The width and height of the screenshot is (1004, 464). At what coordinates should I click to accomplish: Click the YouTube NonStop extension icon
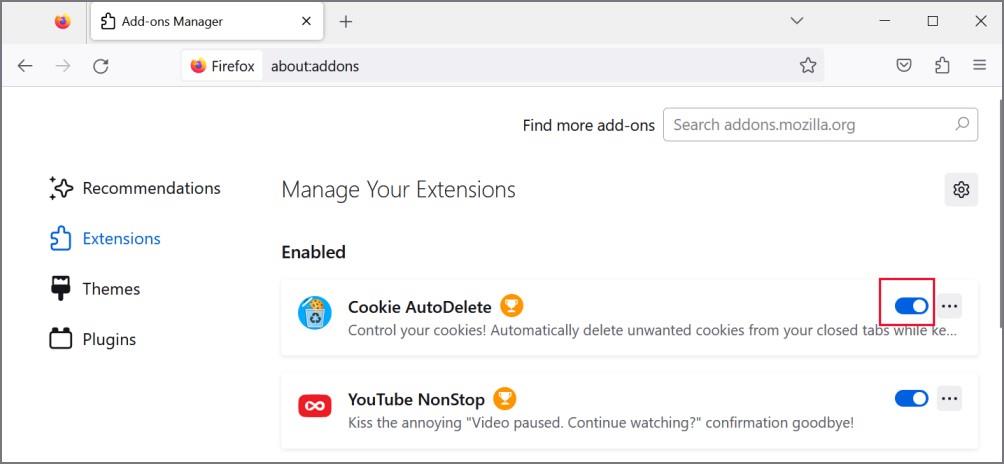coord(314,406)
